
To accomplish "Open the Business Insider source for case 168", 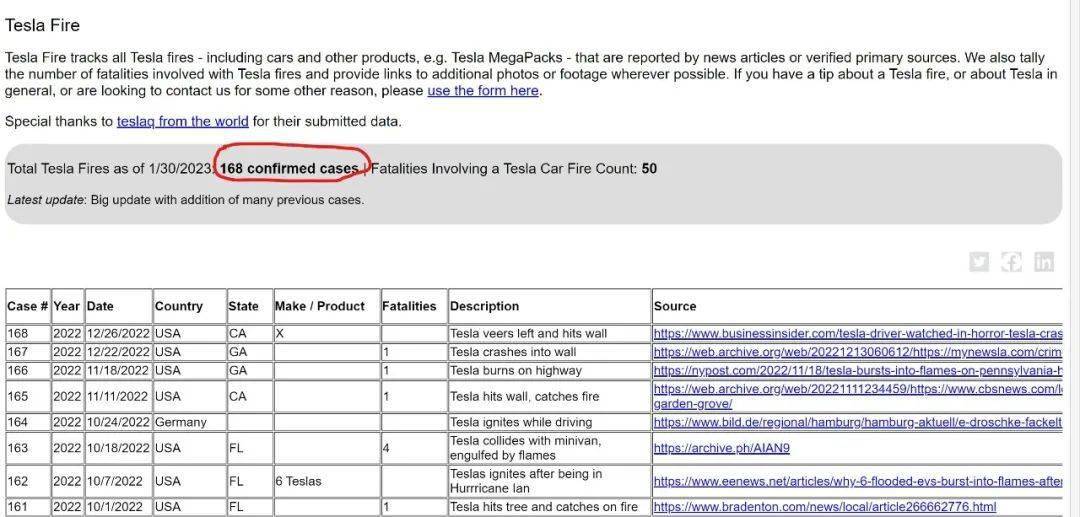I will [857, 334].
